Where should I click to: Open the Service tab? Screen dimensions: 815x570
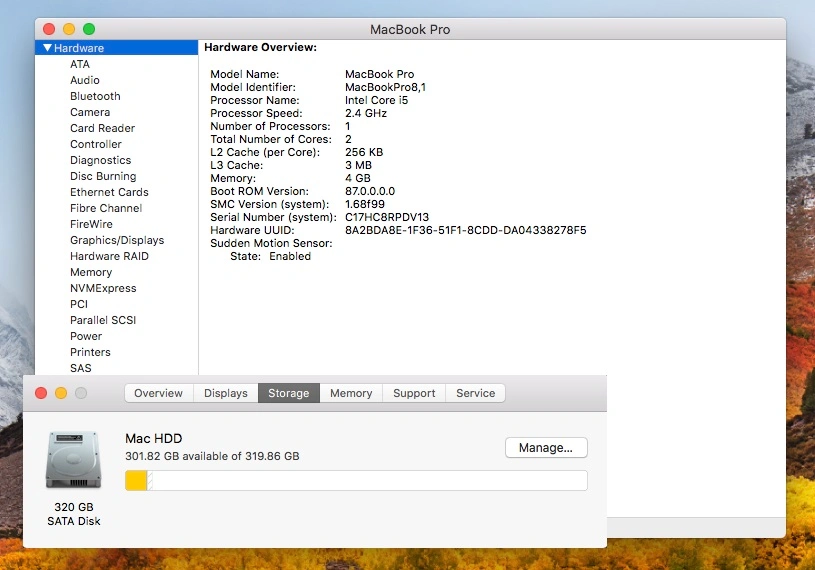pyautogui.click(x=475, y=393)
